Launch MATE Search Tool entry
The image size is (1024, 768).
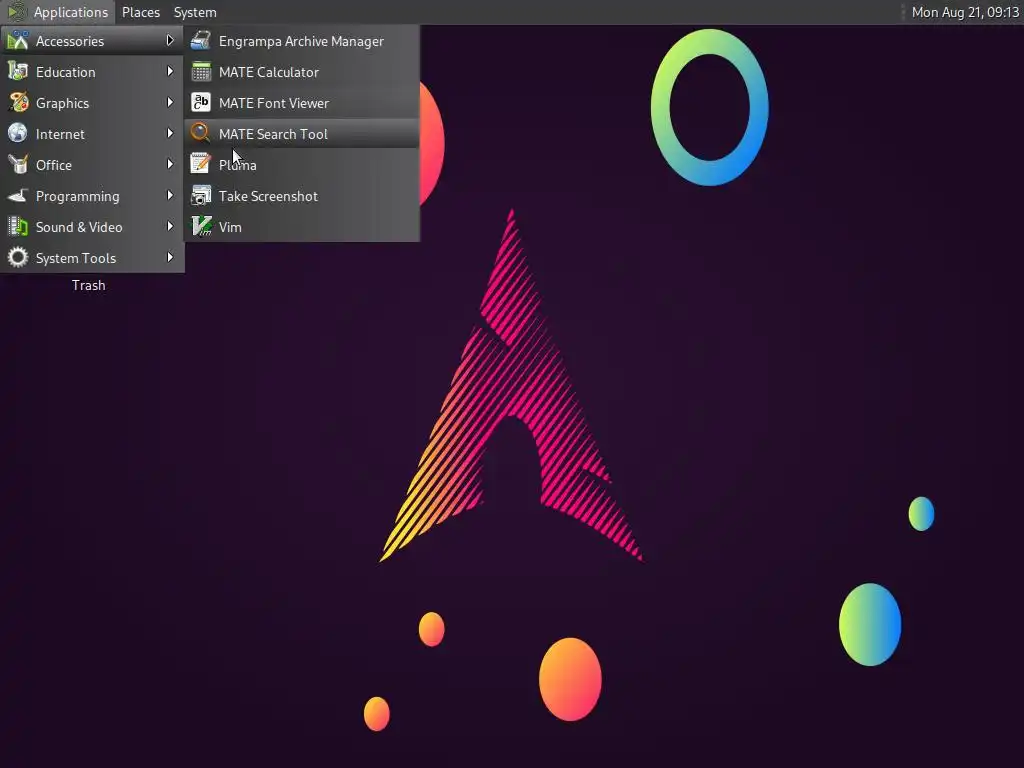pos(302,134)
